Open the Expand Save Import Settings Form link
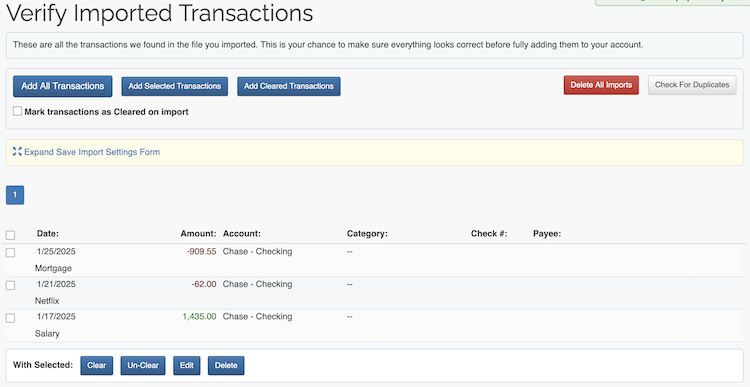 92,152
